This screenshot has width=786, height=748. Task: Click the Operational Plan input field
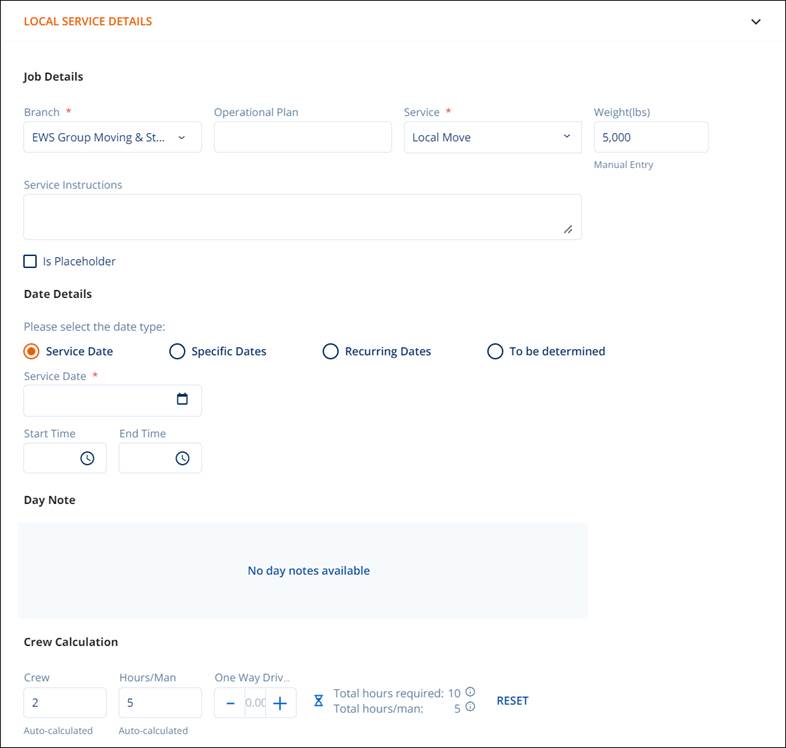[303, 137]
